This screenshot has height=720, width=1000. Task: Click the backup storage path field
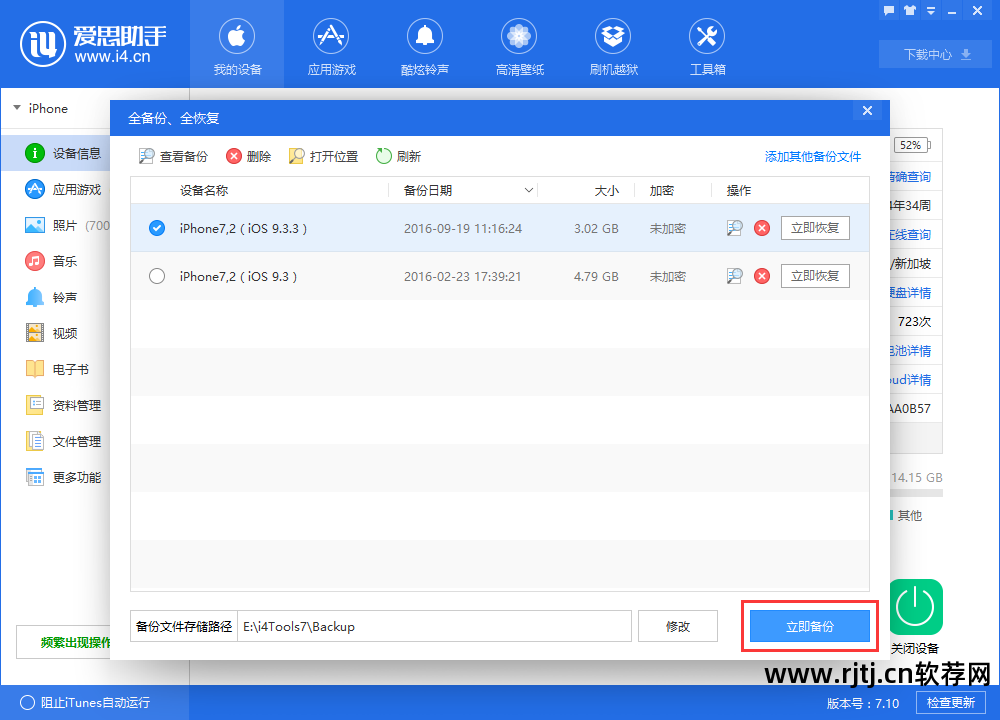pos(433,627)
